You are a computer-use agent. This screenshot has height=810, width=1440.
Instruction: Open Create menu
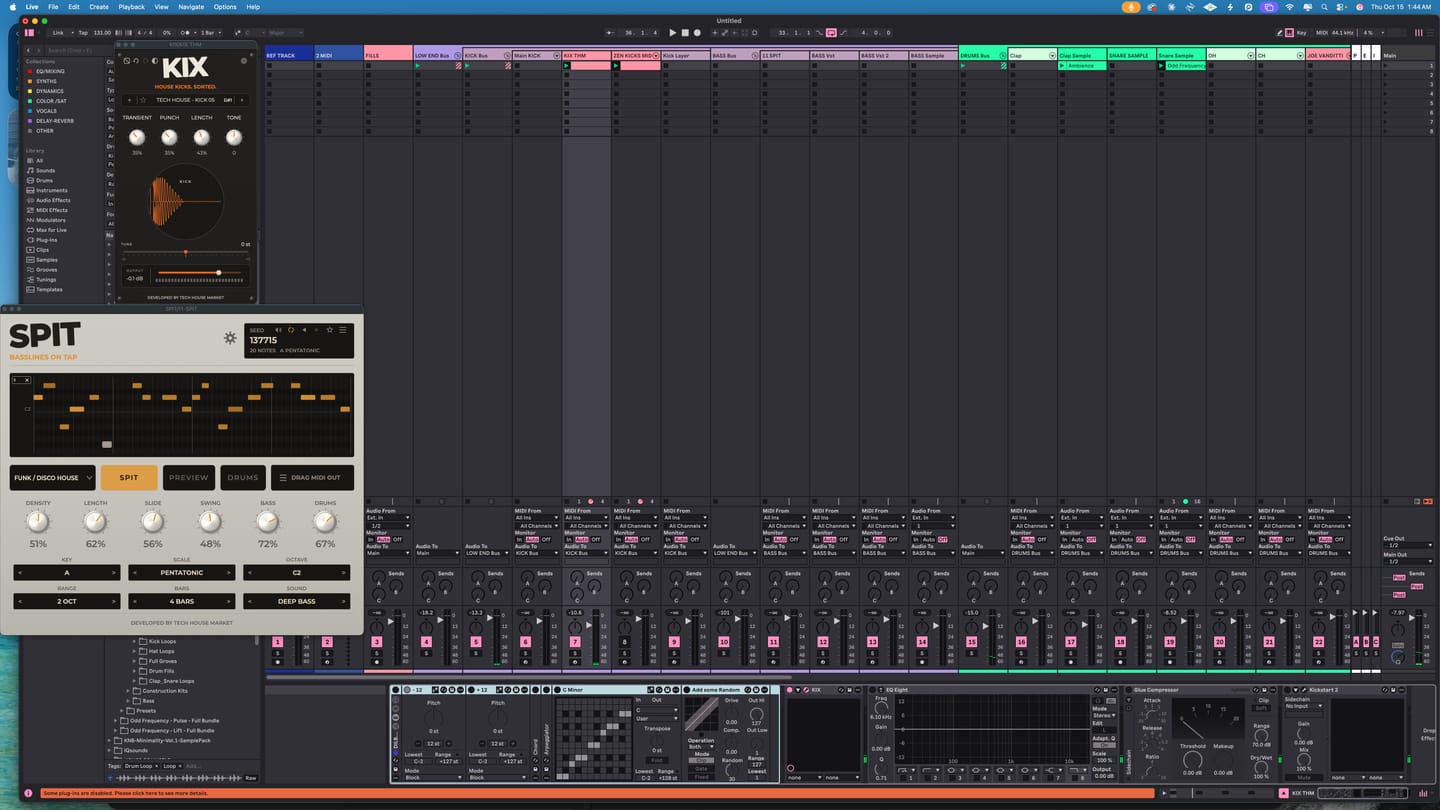pyautogui.click(x=99, y=6)
